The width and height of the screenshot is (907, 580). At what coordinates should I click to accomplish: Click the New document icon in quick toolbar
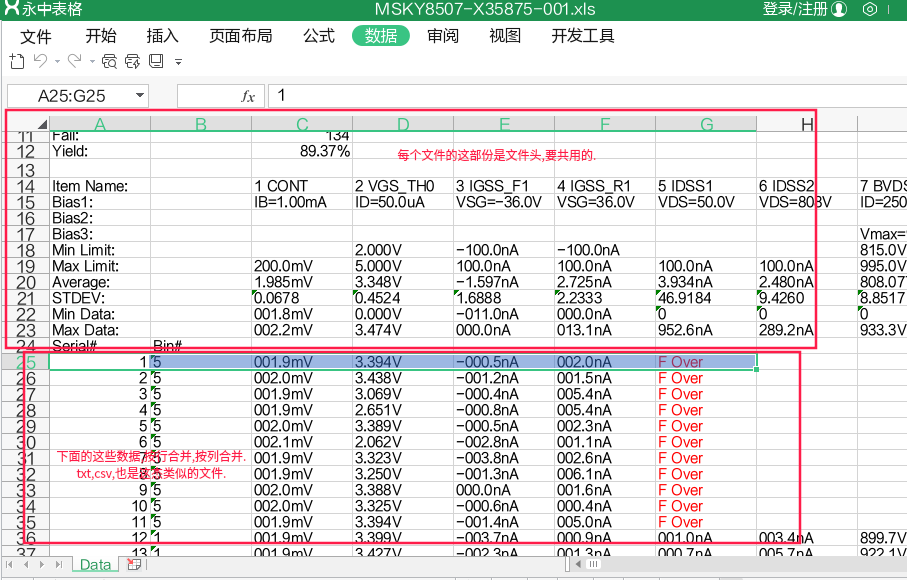click(x=17, y=61)
